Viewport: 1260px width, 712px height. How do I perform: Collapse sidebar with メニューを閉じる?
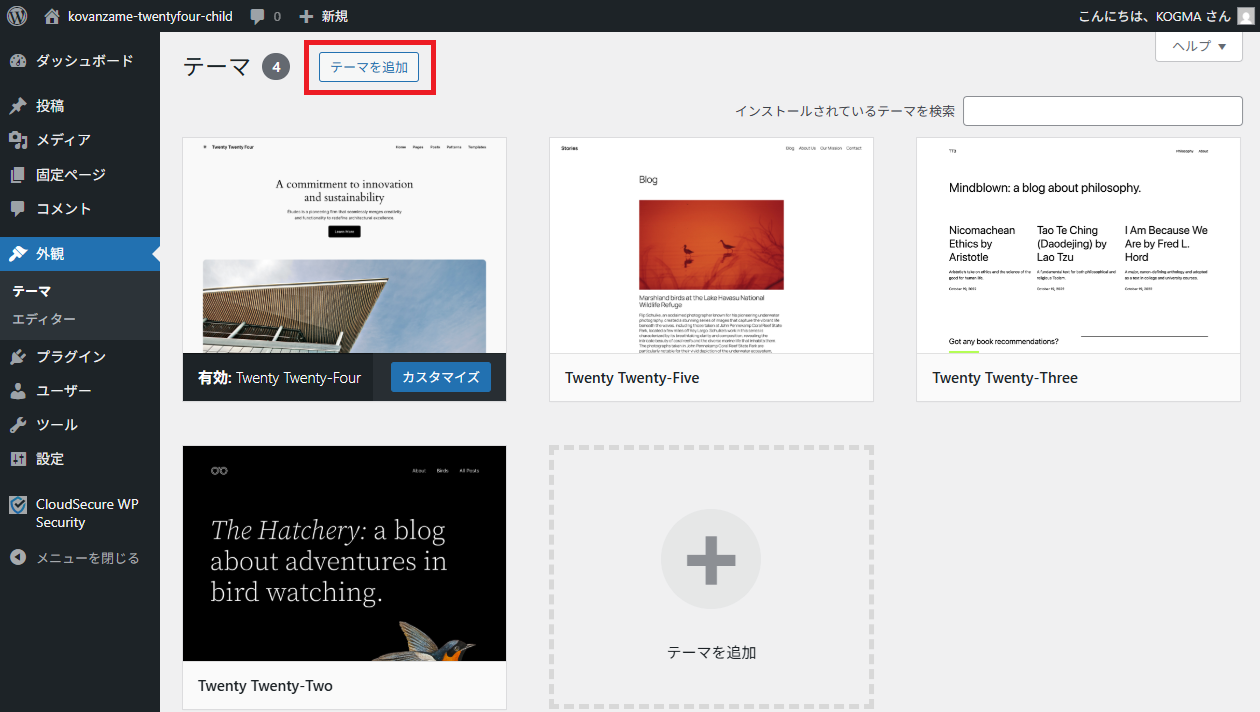87,558
